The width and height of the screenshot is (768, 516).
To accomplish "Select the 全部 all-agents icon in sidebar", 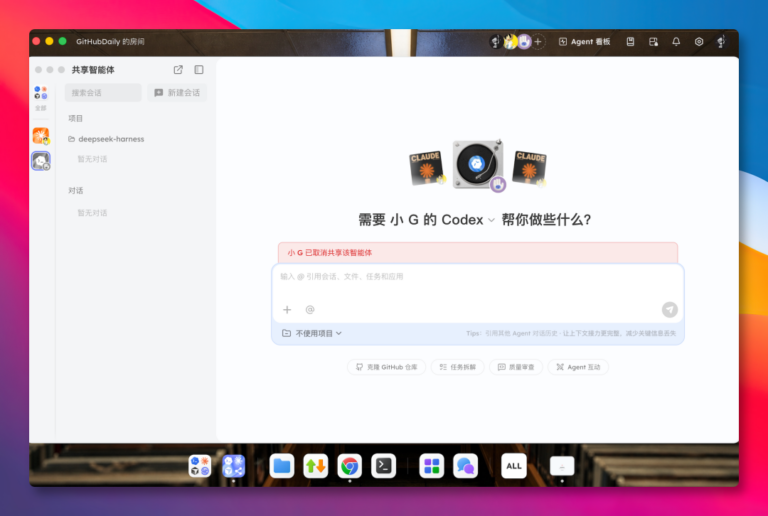I will pos(41,97).
